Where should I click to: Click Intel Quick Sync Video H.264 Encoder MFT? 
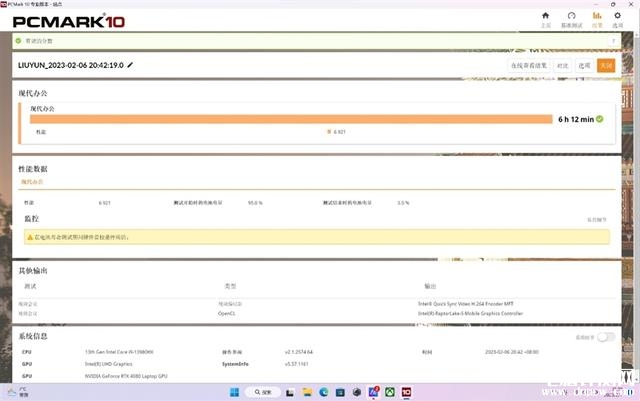(466, 304)
